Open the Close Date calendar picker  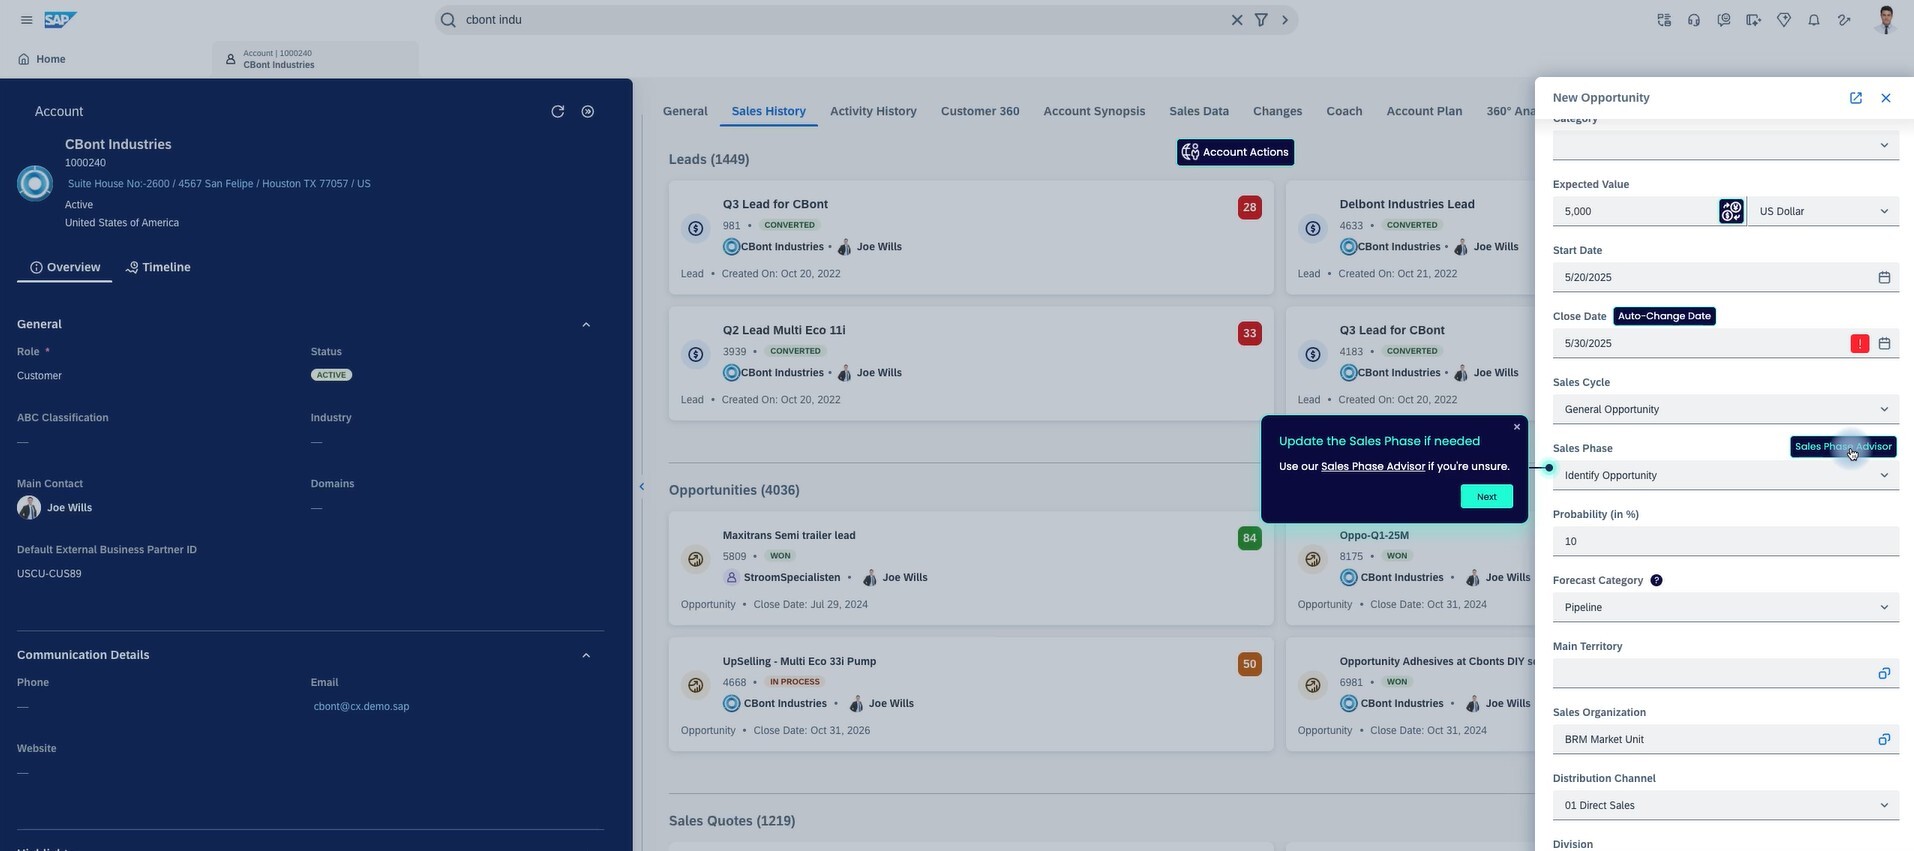(x=1884, y=343)
